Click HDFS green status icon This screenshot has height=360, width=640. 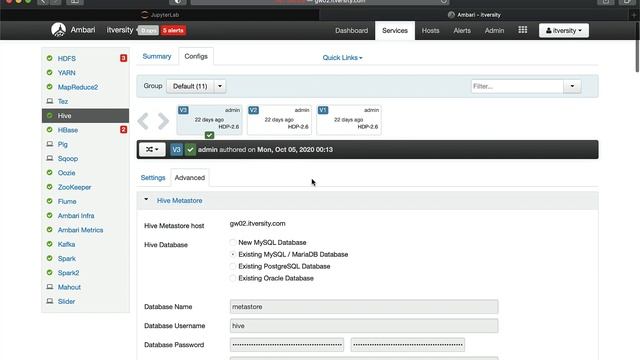[x=49, y=58]
